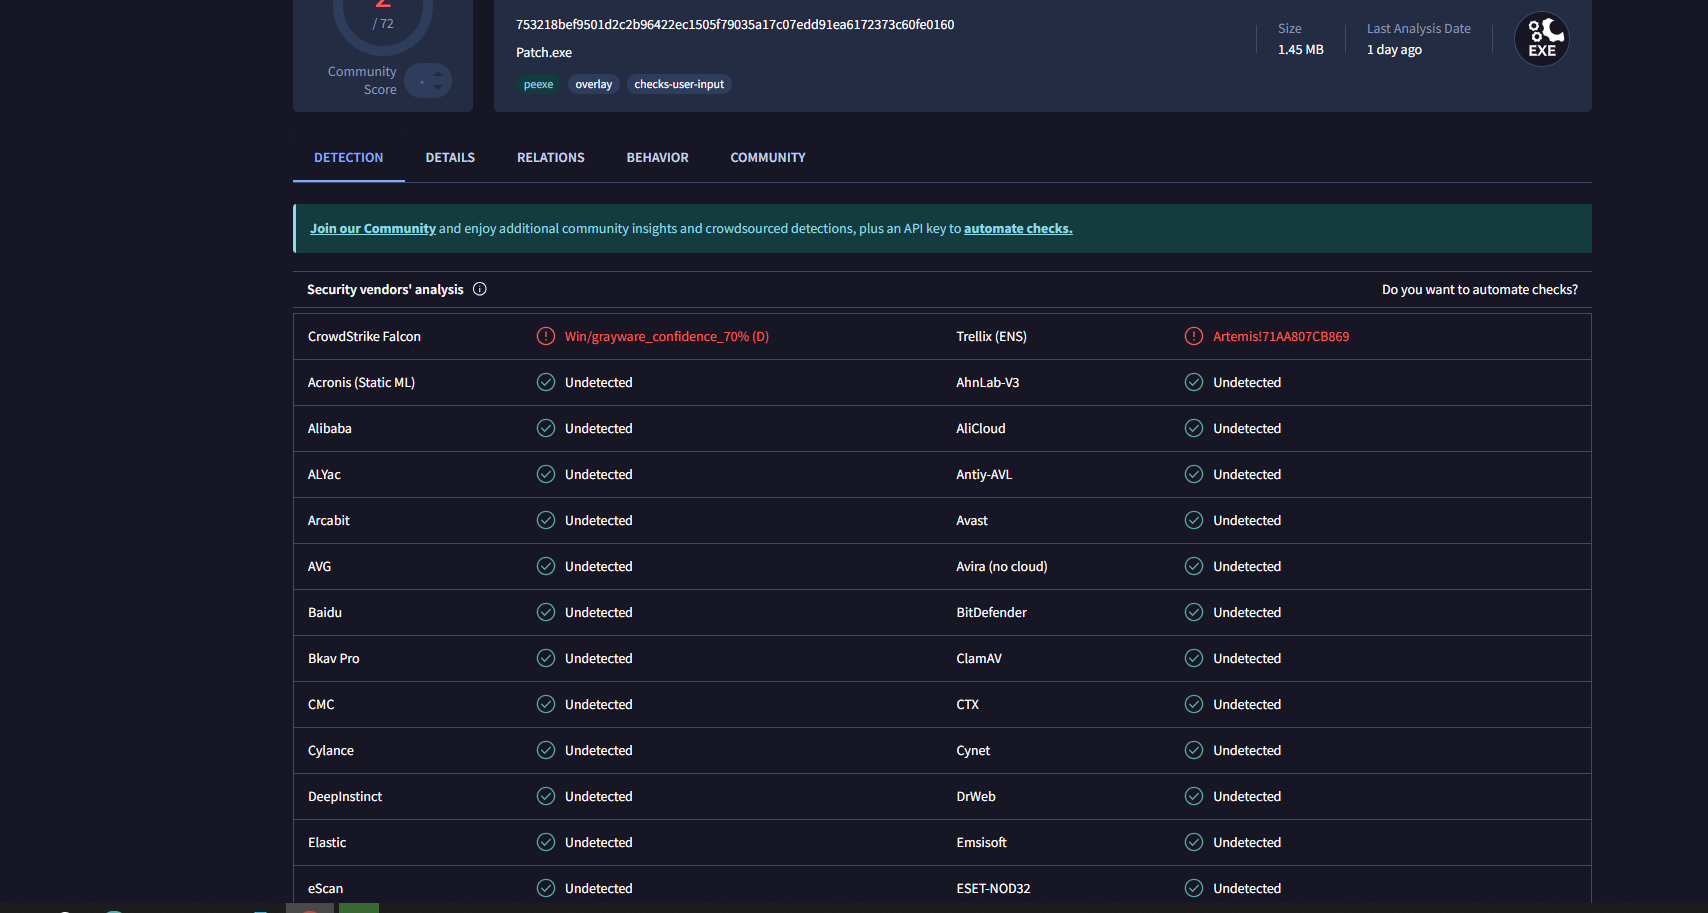Click the checkmark icon in CTX row
Viewport: 1708px width, 913px height.
[x=1194, y=704]
